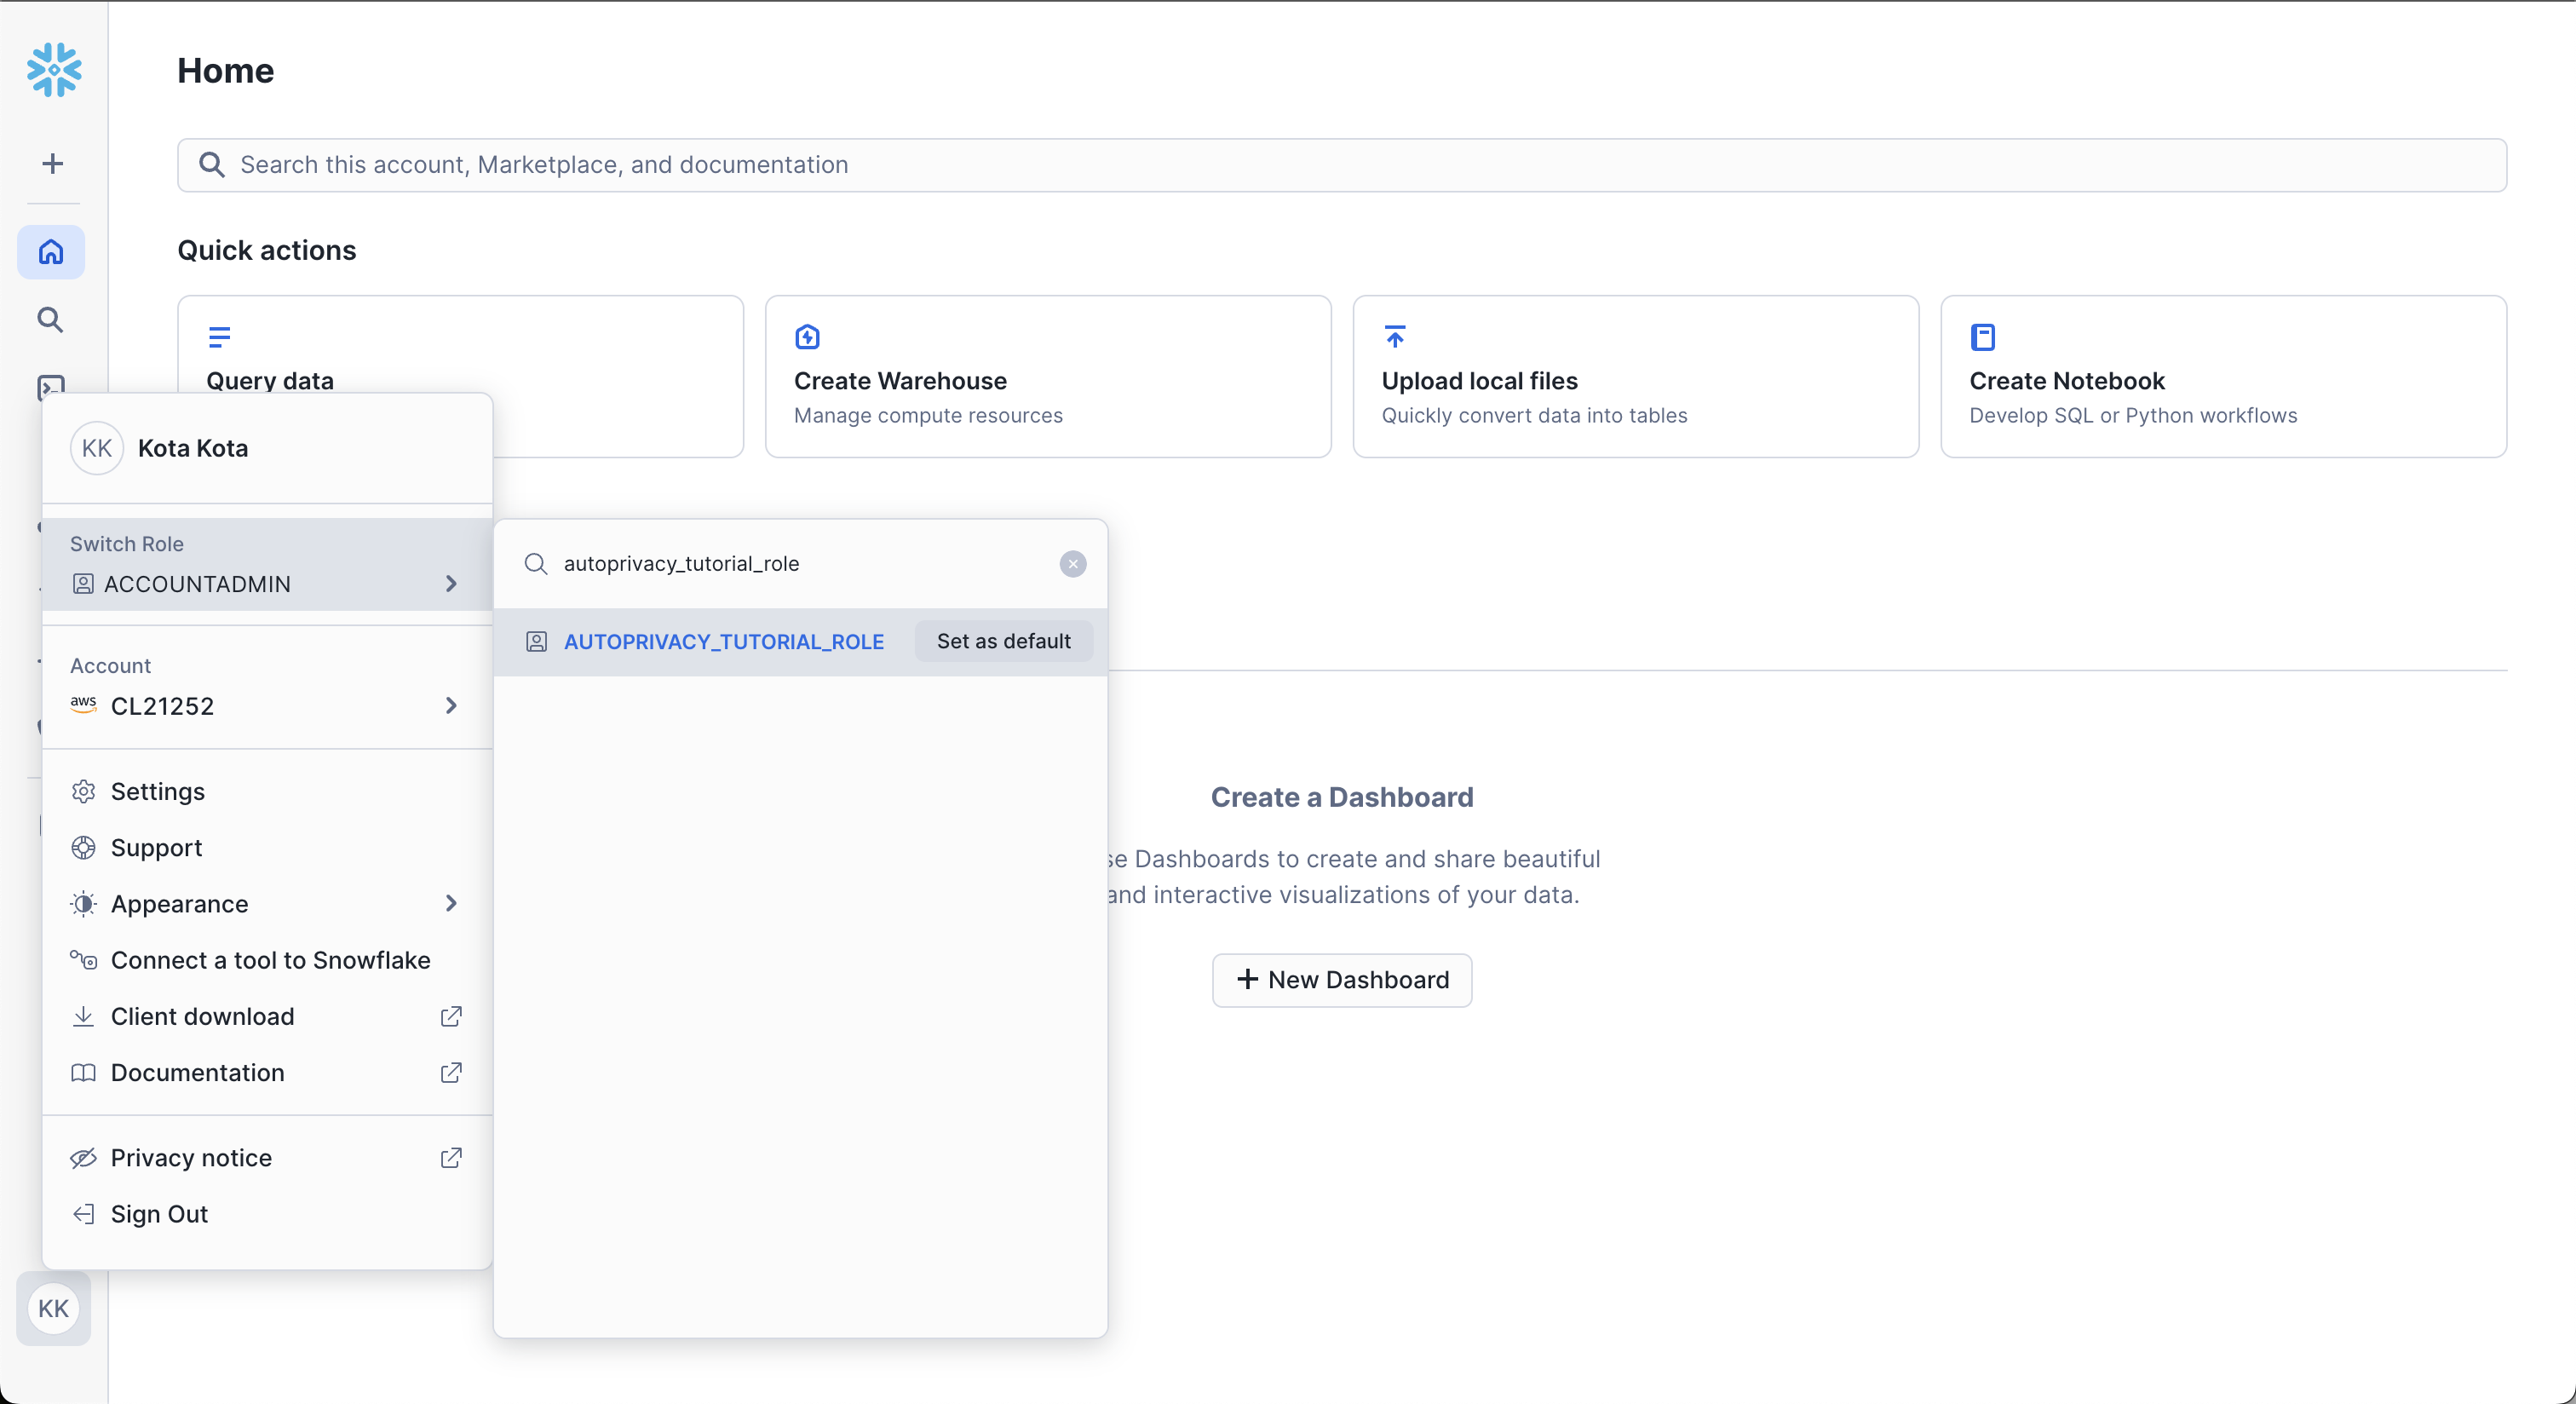Click the Create Notebook card icon
The image size is (2576, 1404).
coord(1982,337)
